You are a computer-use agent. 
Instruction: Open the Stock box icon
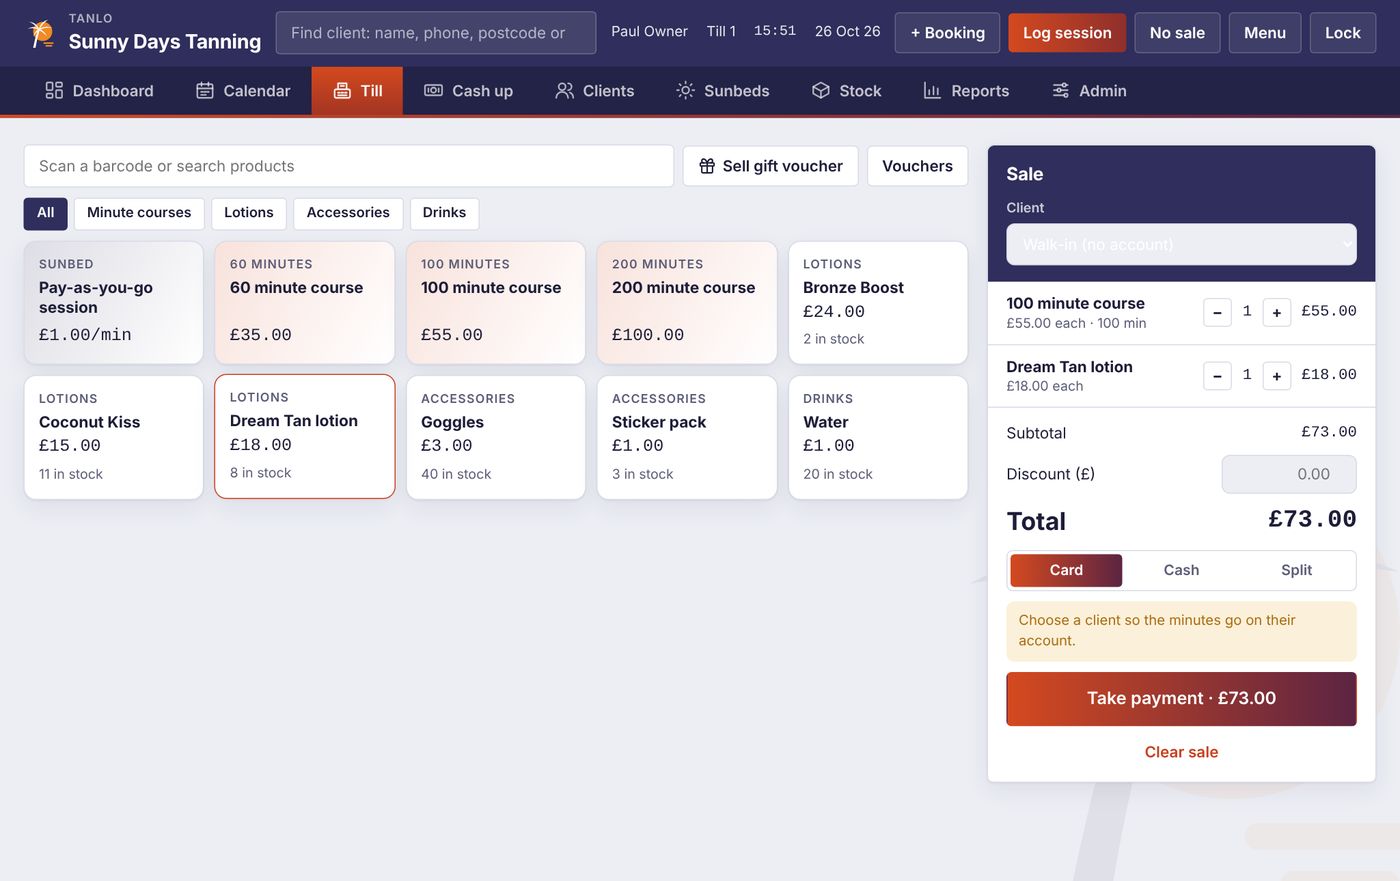pos(821,91)
